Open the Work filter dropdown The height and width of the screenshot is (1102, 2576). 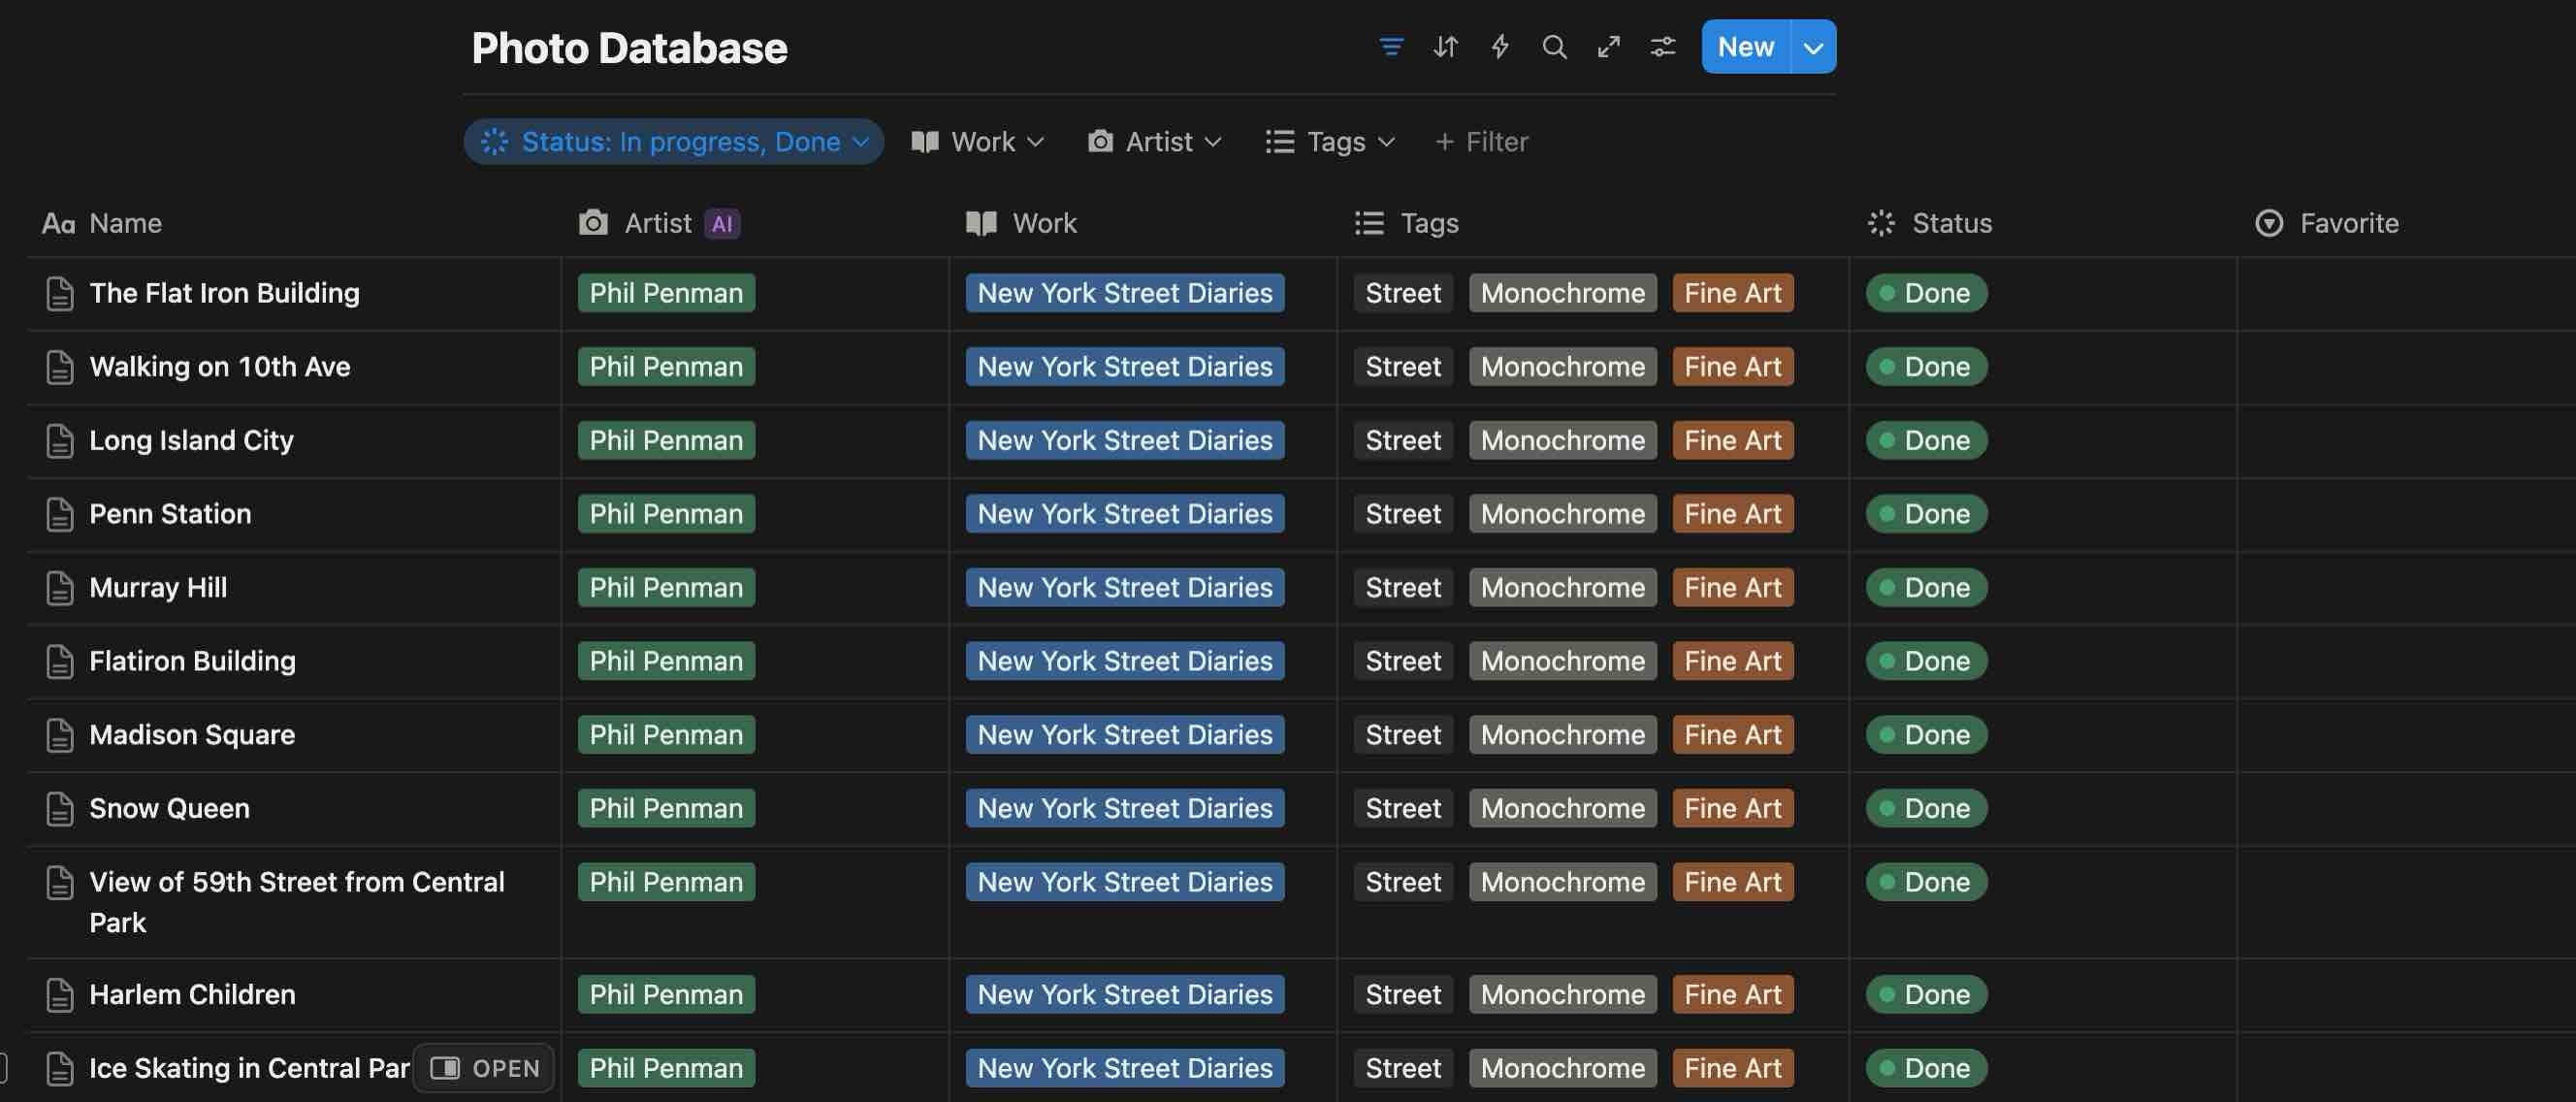978,142
